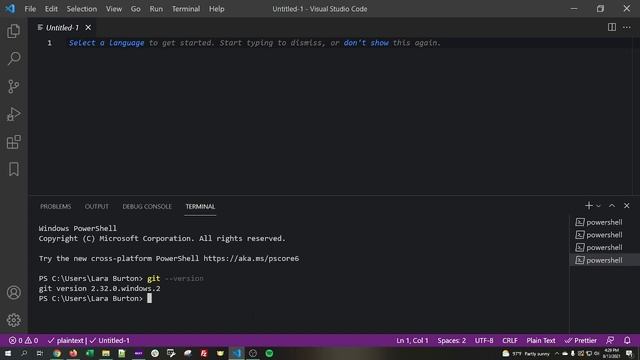Click the Prettier status bar item

[x=581, y=340]
